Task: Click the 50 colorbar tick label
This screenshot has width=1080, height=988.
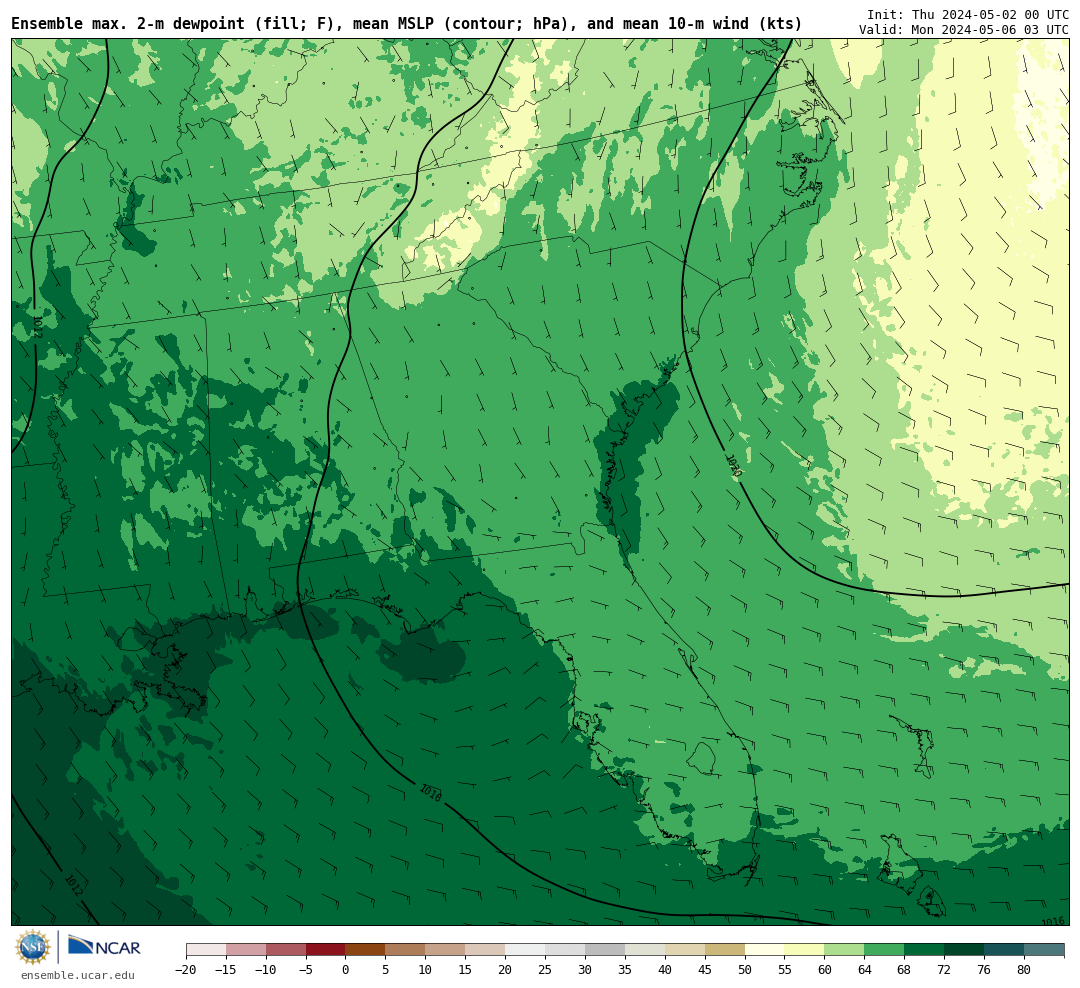Action: 745,970
